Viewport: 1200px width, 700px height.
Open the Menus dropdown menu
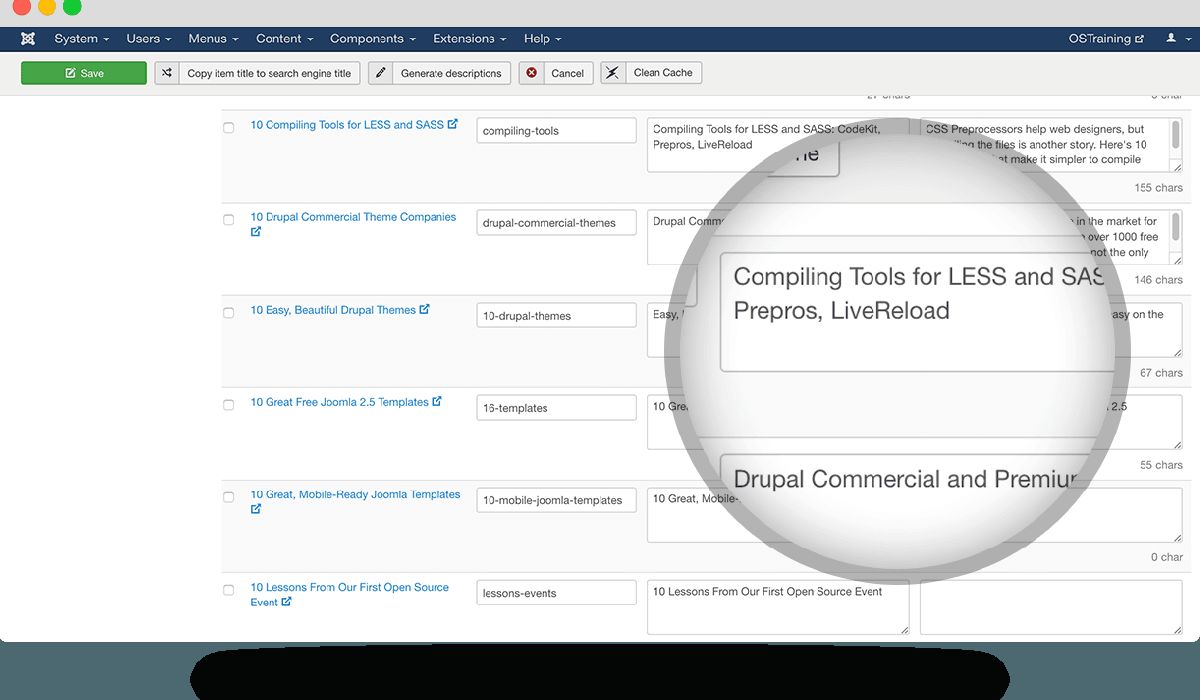[x=213, y=39]
